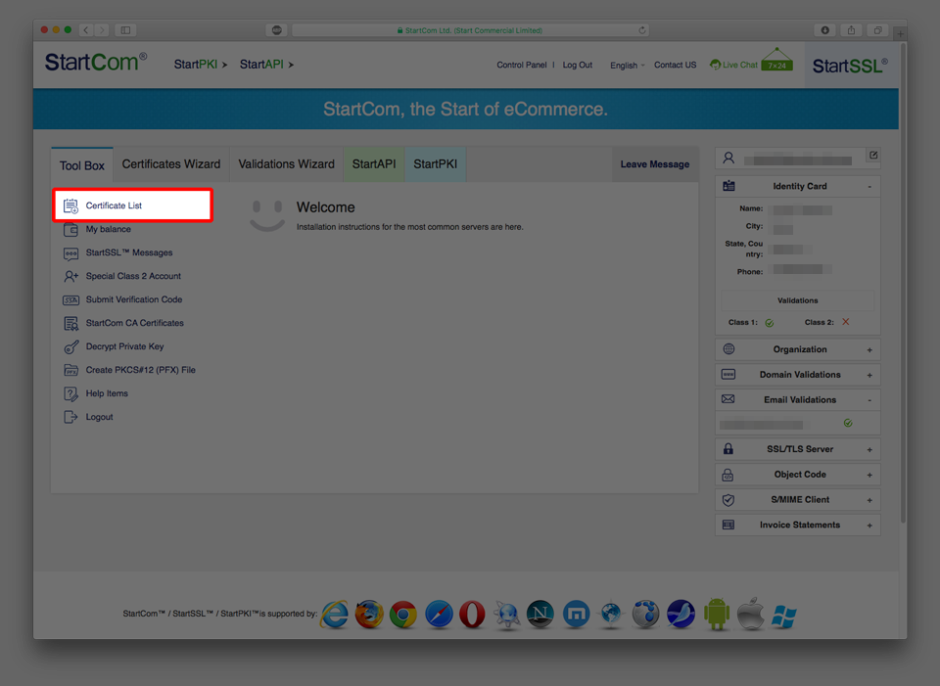Click the Safari address bar
The image size is (940, 686).
click(x=470, y=30)
